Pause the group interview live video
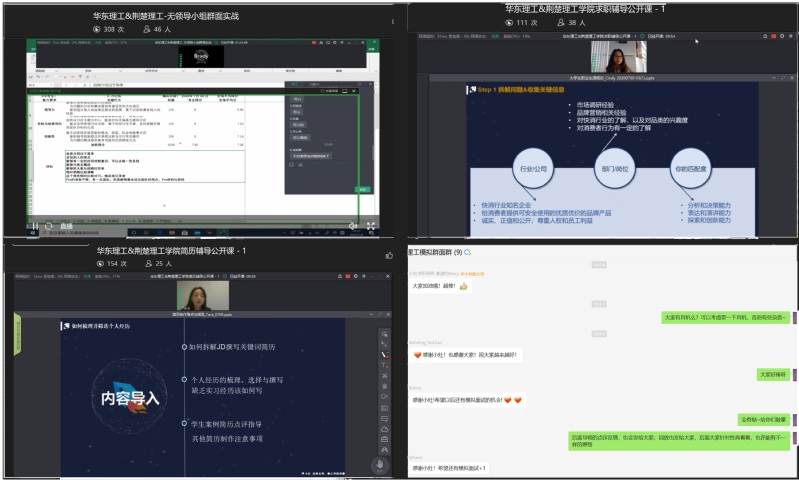Image resolution: width=799 pixels, height=480 pixels. point(37,227)
